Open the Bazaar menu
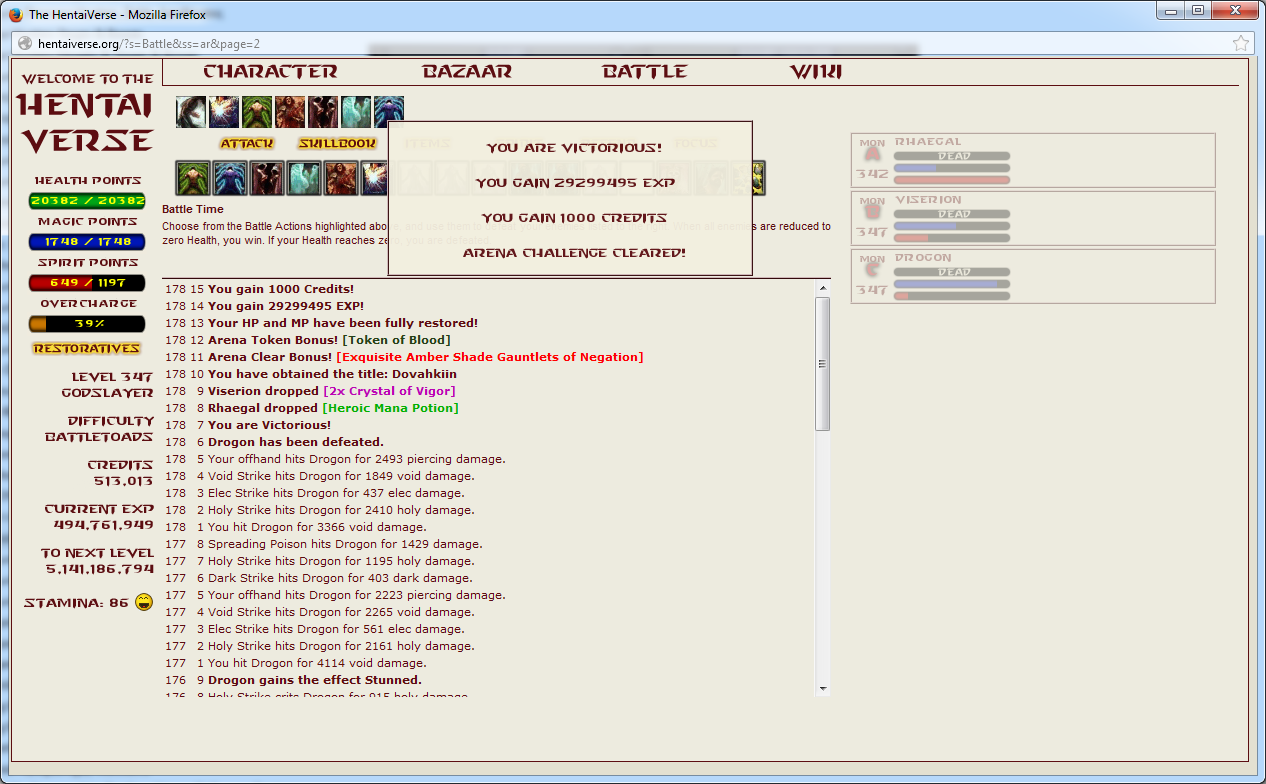This screenshot has width=1266, height=784. click(467, 72)
